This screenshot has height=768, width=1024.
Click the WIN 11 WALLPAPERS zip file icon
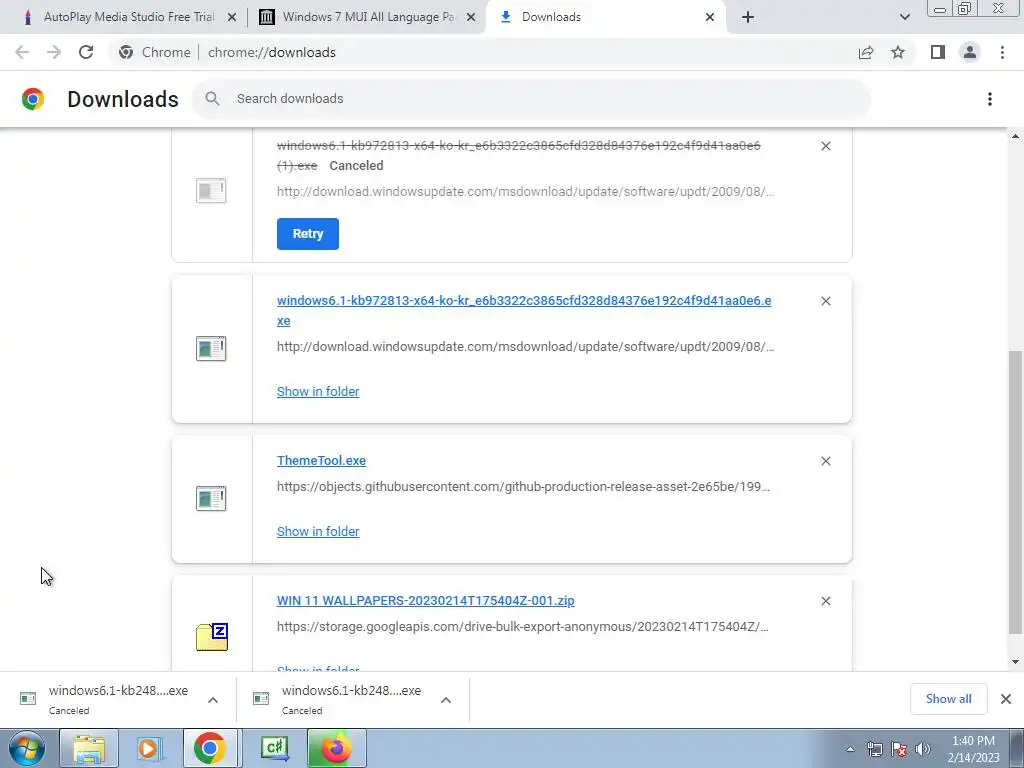click(x=212, y=637)
